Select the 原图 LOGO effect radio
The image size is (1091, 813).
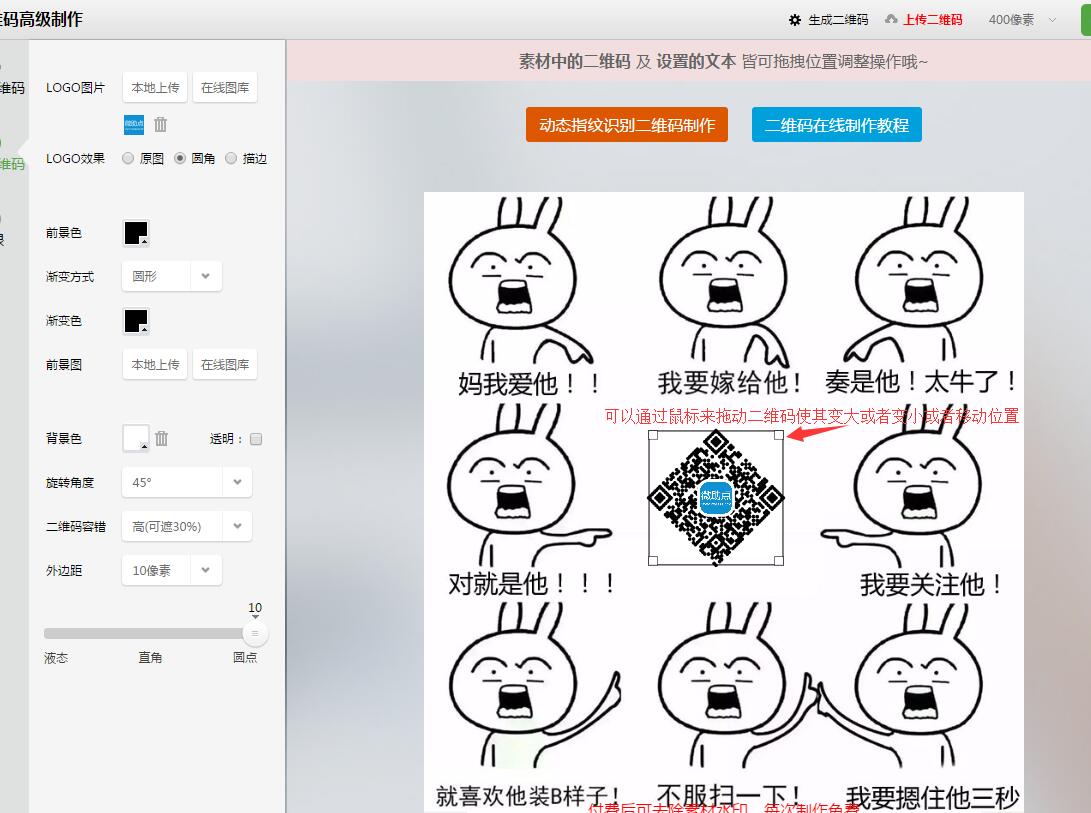(128, 158)
